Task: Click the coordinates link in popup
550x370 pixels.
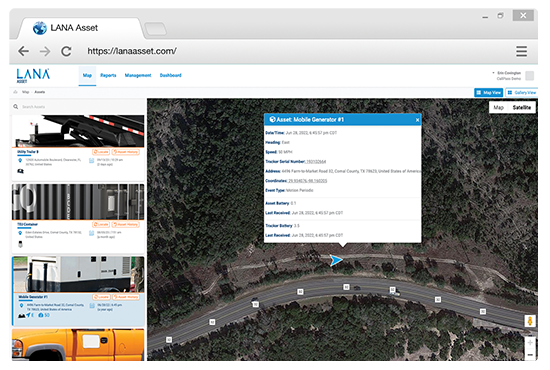Action: 308,181
